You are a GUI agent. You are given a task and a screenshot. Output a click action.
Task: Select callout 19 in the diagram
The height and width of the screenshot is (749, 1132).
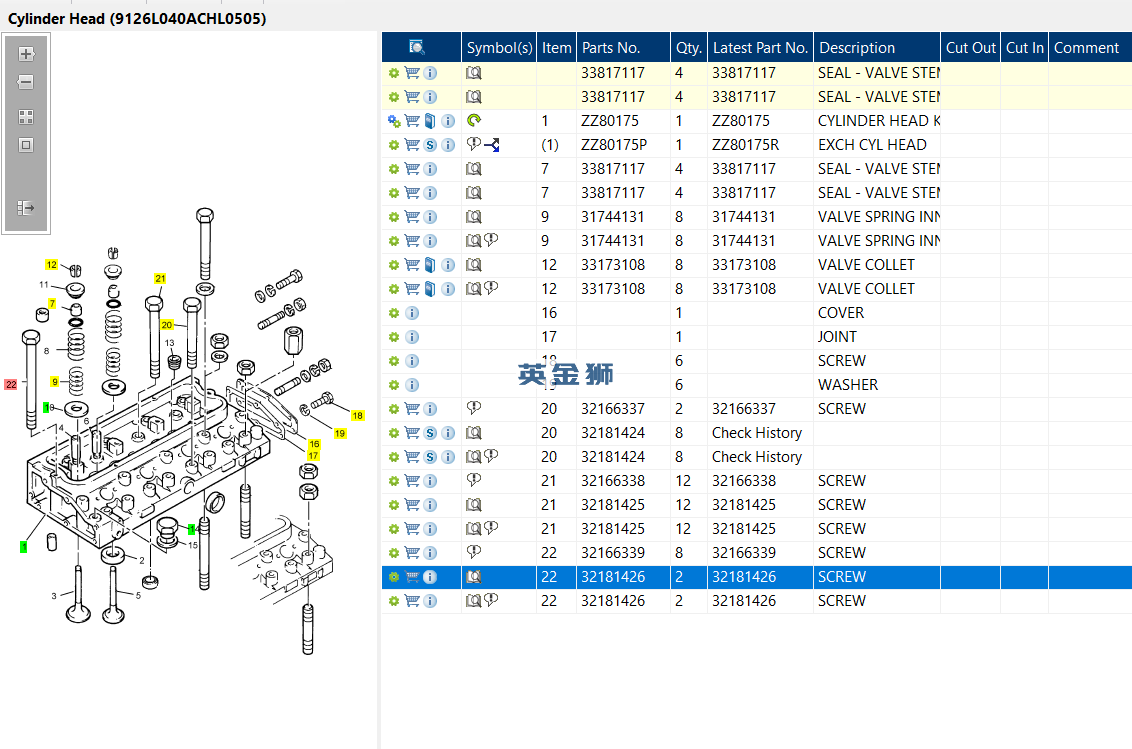click(x=340, y=433)
